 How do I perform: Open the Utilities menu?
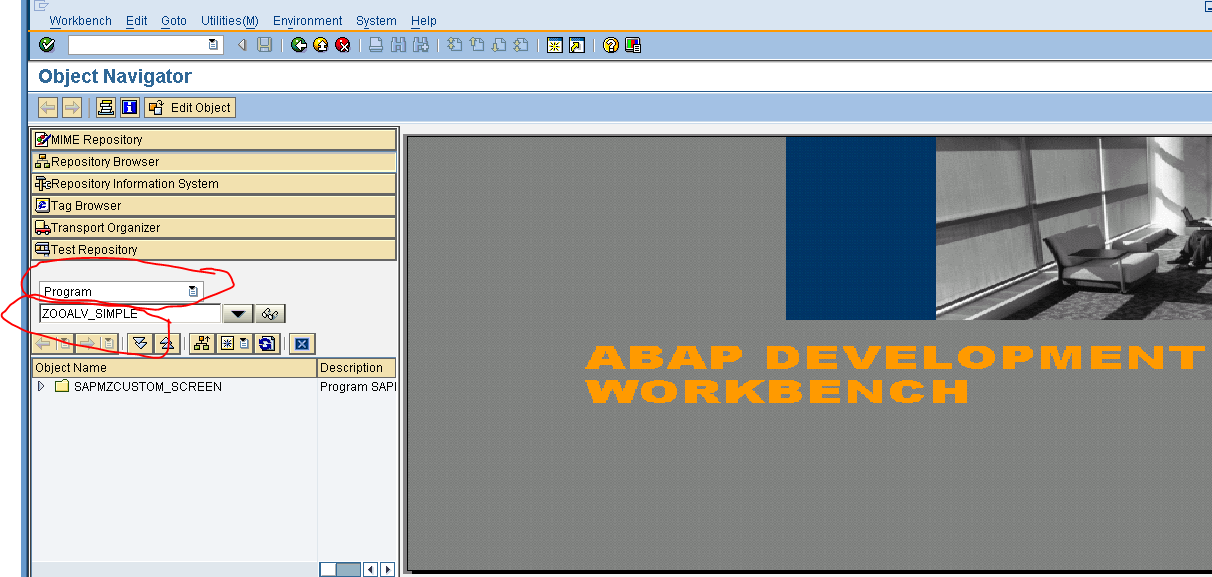[x=229, y=20]
